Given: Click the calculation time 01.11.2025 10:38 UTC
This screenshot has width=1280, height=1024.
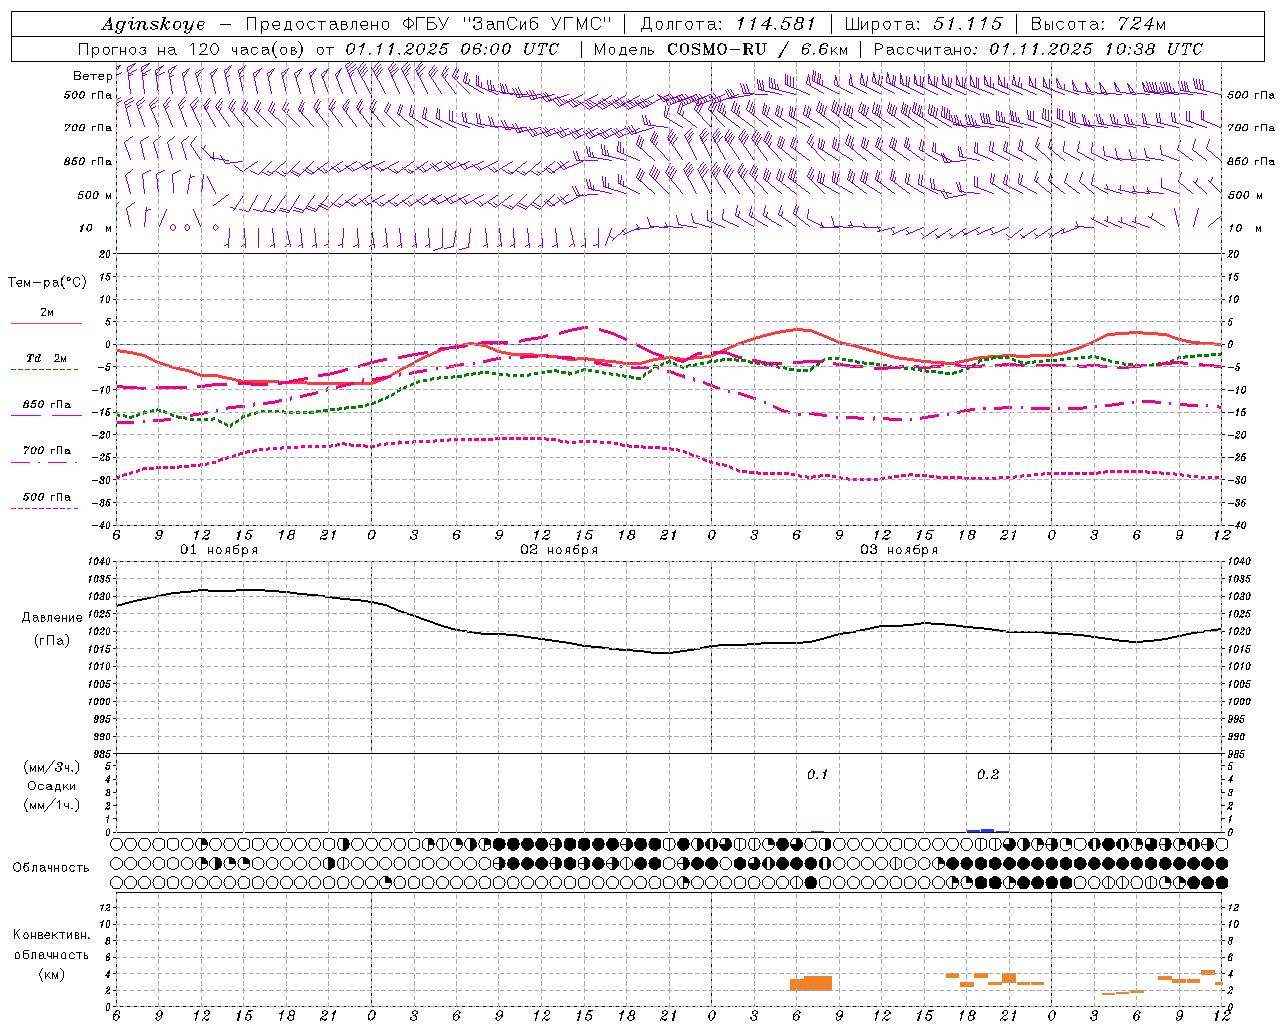Looking at the screenshot, I should pyautogui.click(x=1096, y=49).
